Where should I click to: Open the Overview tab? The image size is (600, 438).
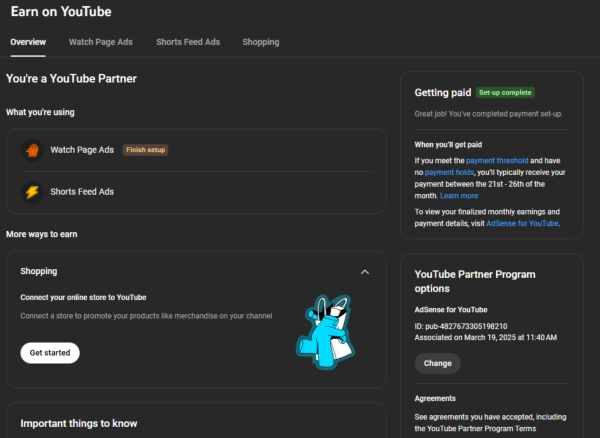28,42
